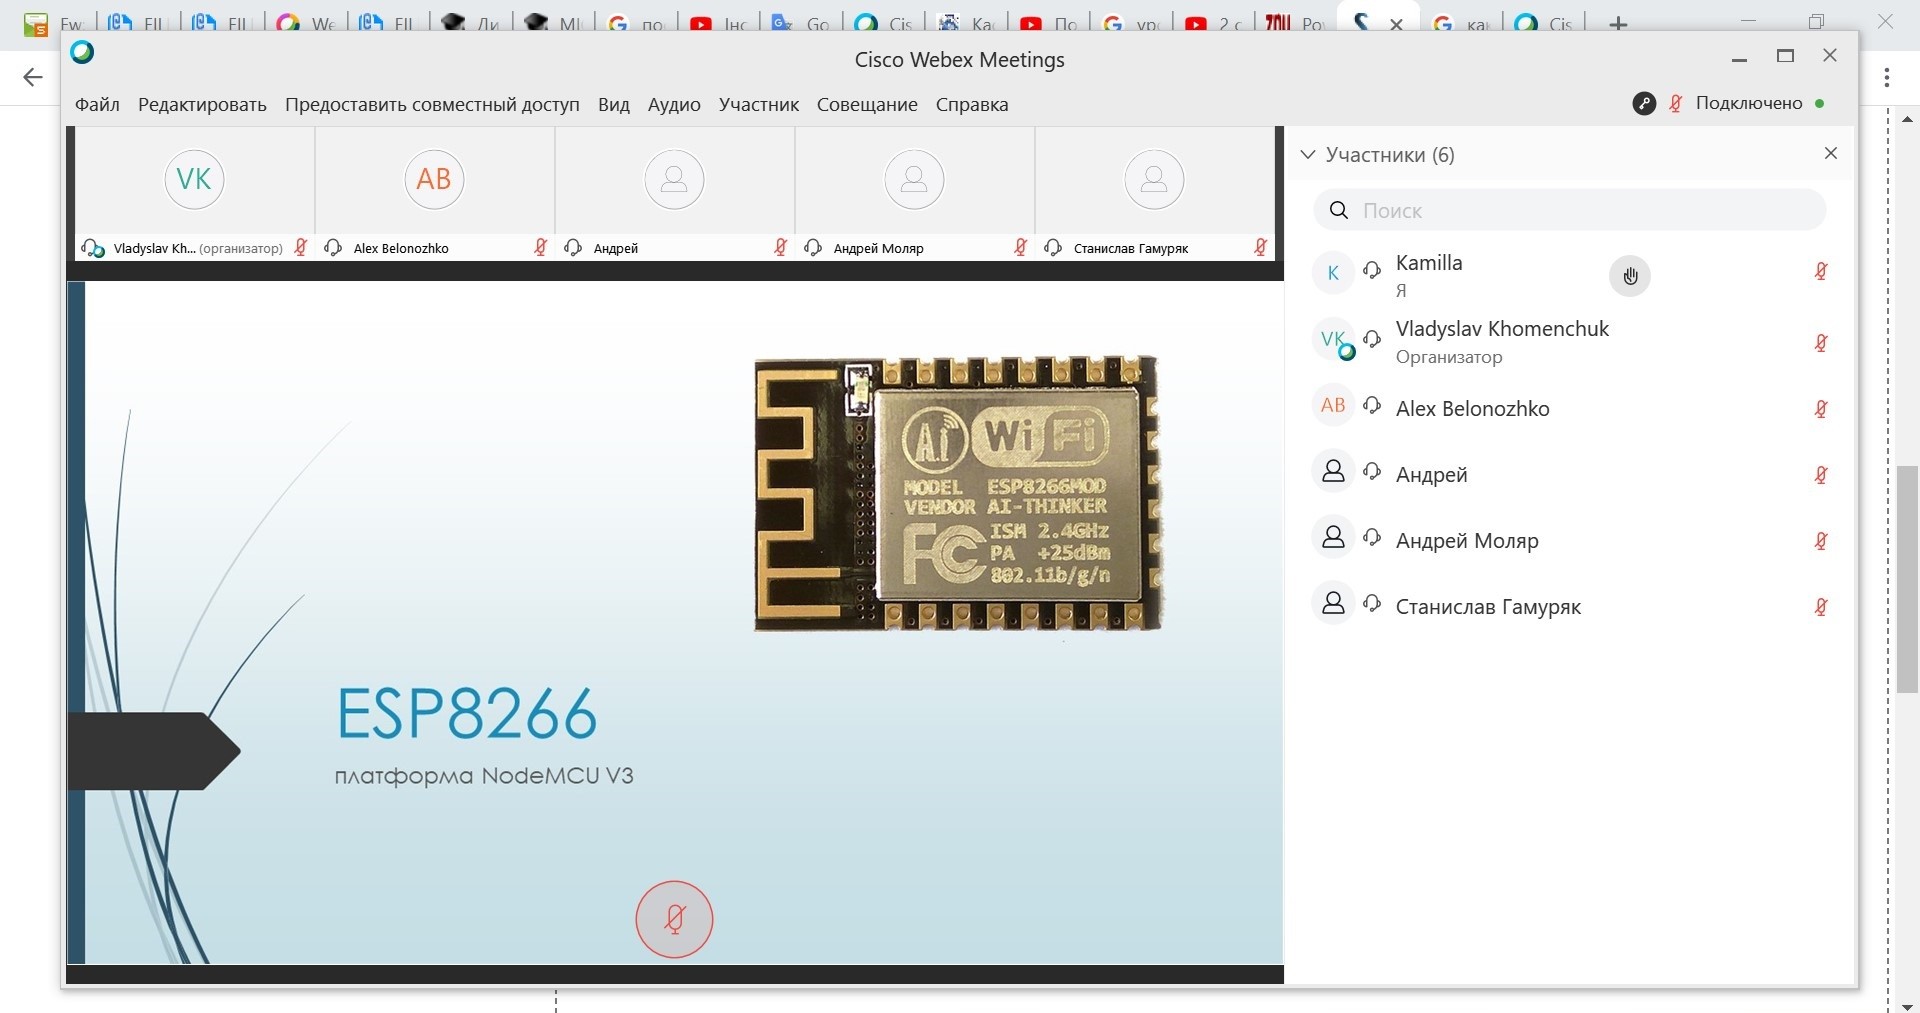Open the Участник menu
The image size is (1920, 1013).
coord(759,104)
